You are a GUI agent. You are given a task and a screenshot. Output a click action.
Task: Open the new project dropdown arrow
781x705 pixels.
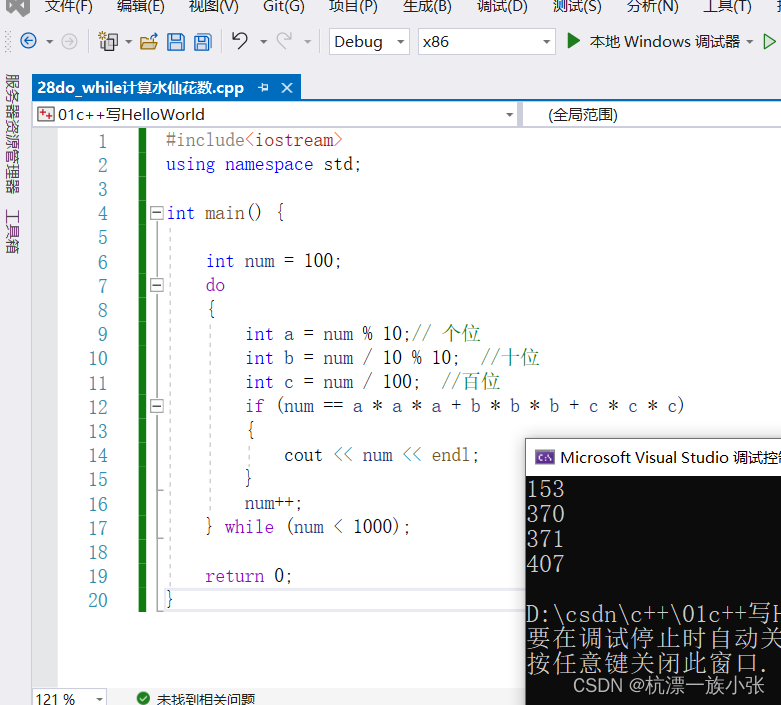[x=129, y=42]
